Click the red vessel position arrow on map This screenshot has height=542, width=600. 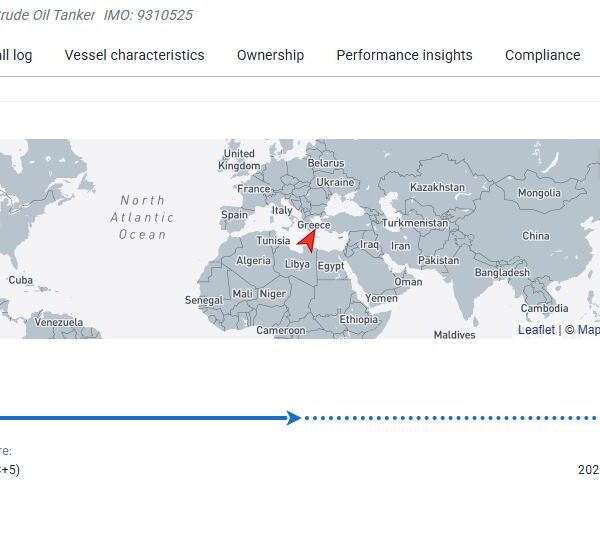tap(307, 242)
